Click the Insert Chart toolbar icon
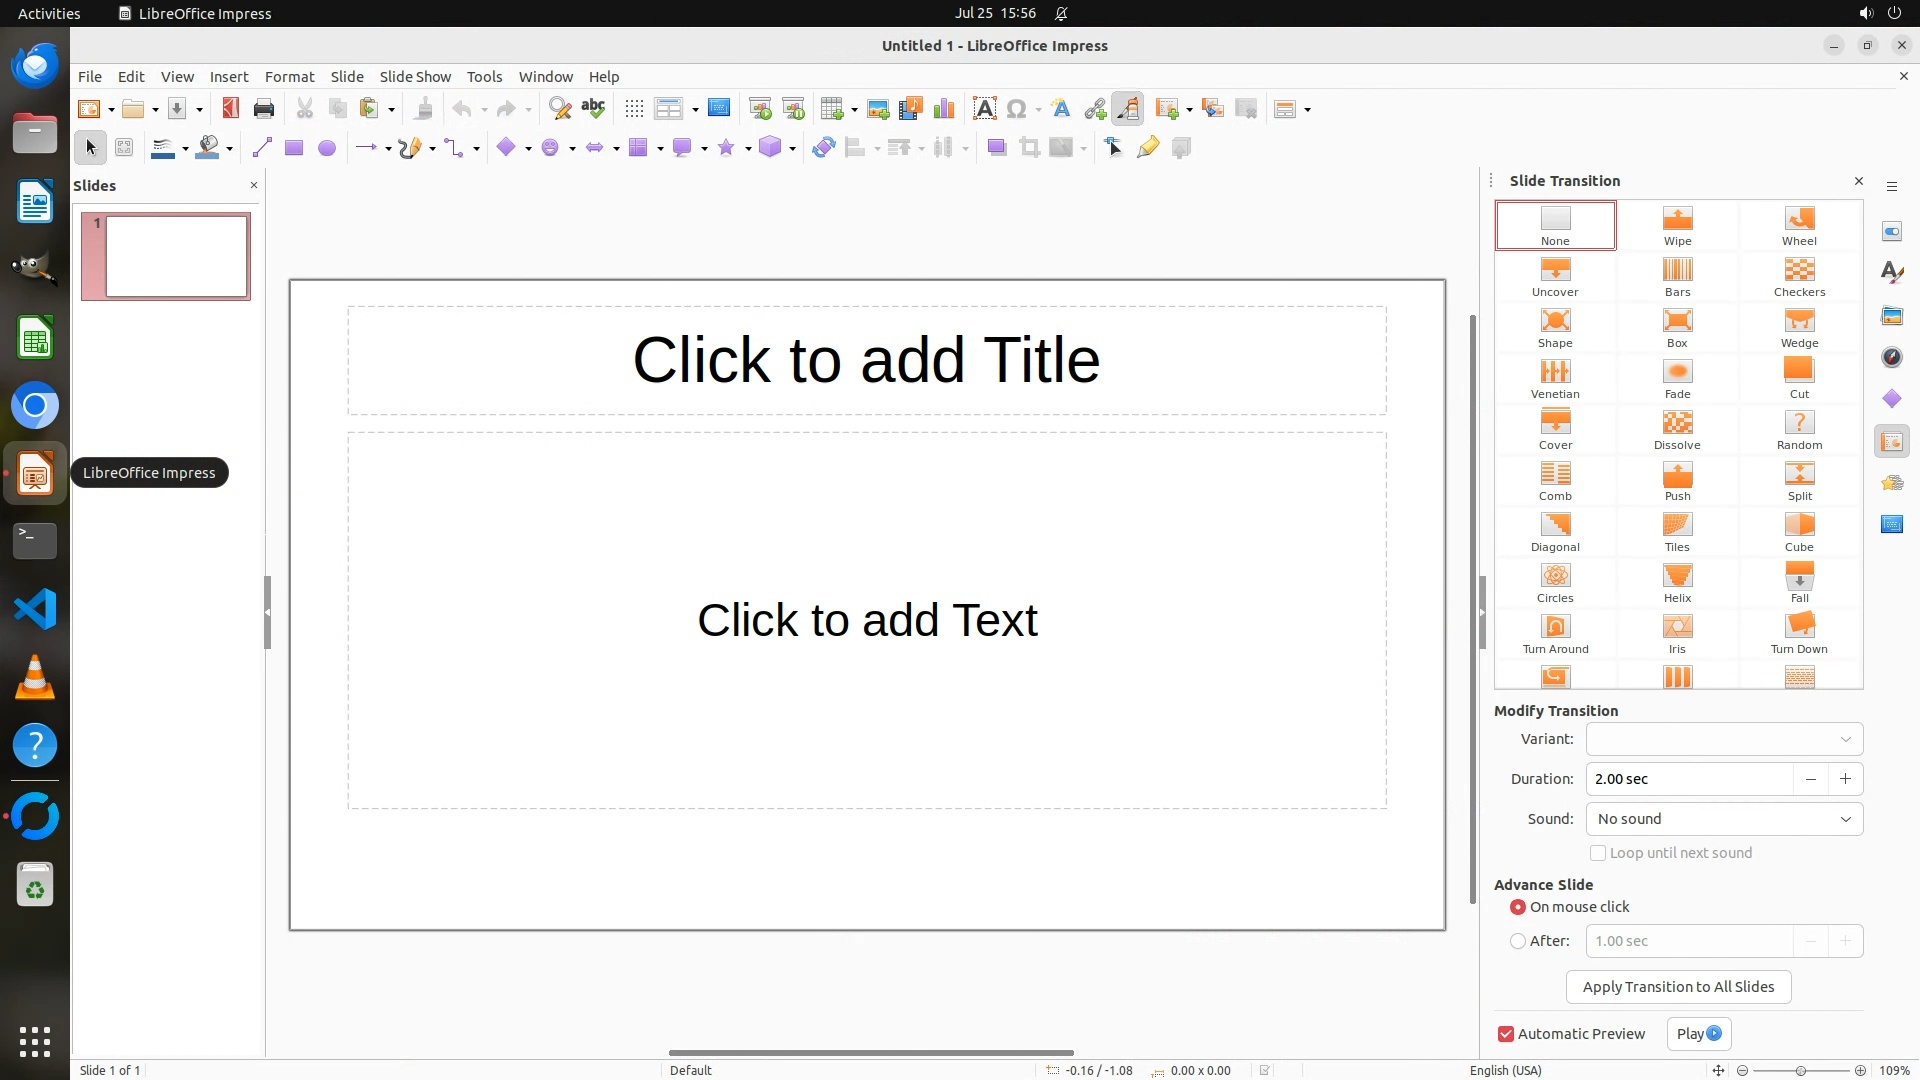 coord(943,109)
